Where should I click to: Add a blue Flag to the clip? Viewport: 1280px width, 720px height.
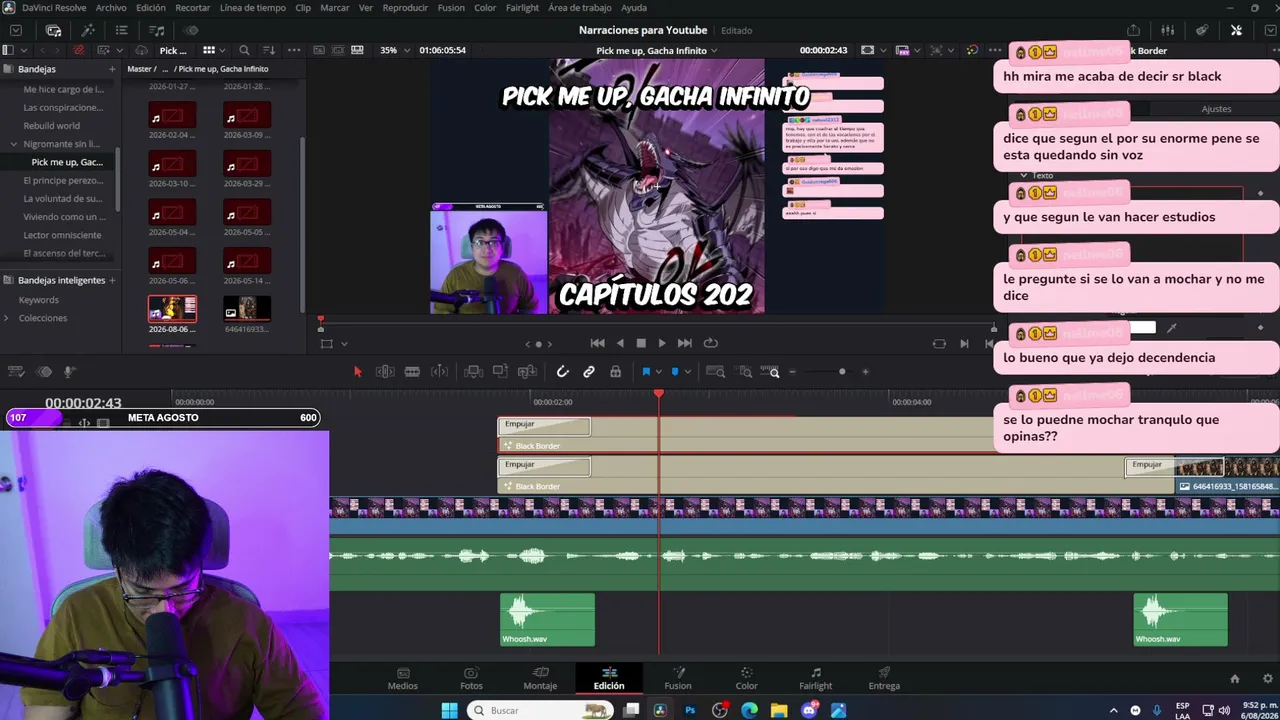tap(646, 372)
